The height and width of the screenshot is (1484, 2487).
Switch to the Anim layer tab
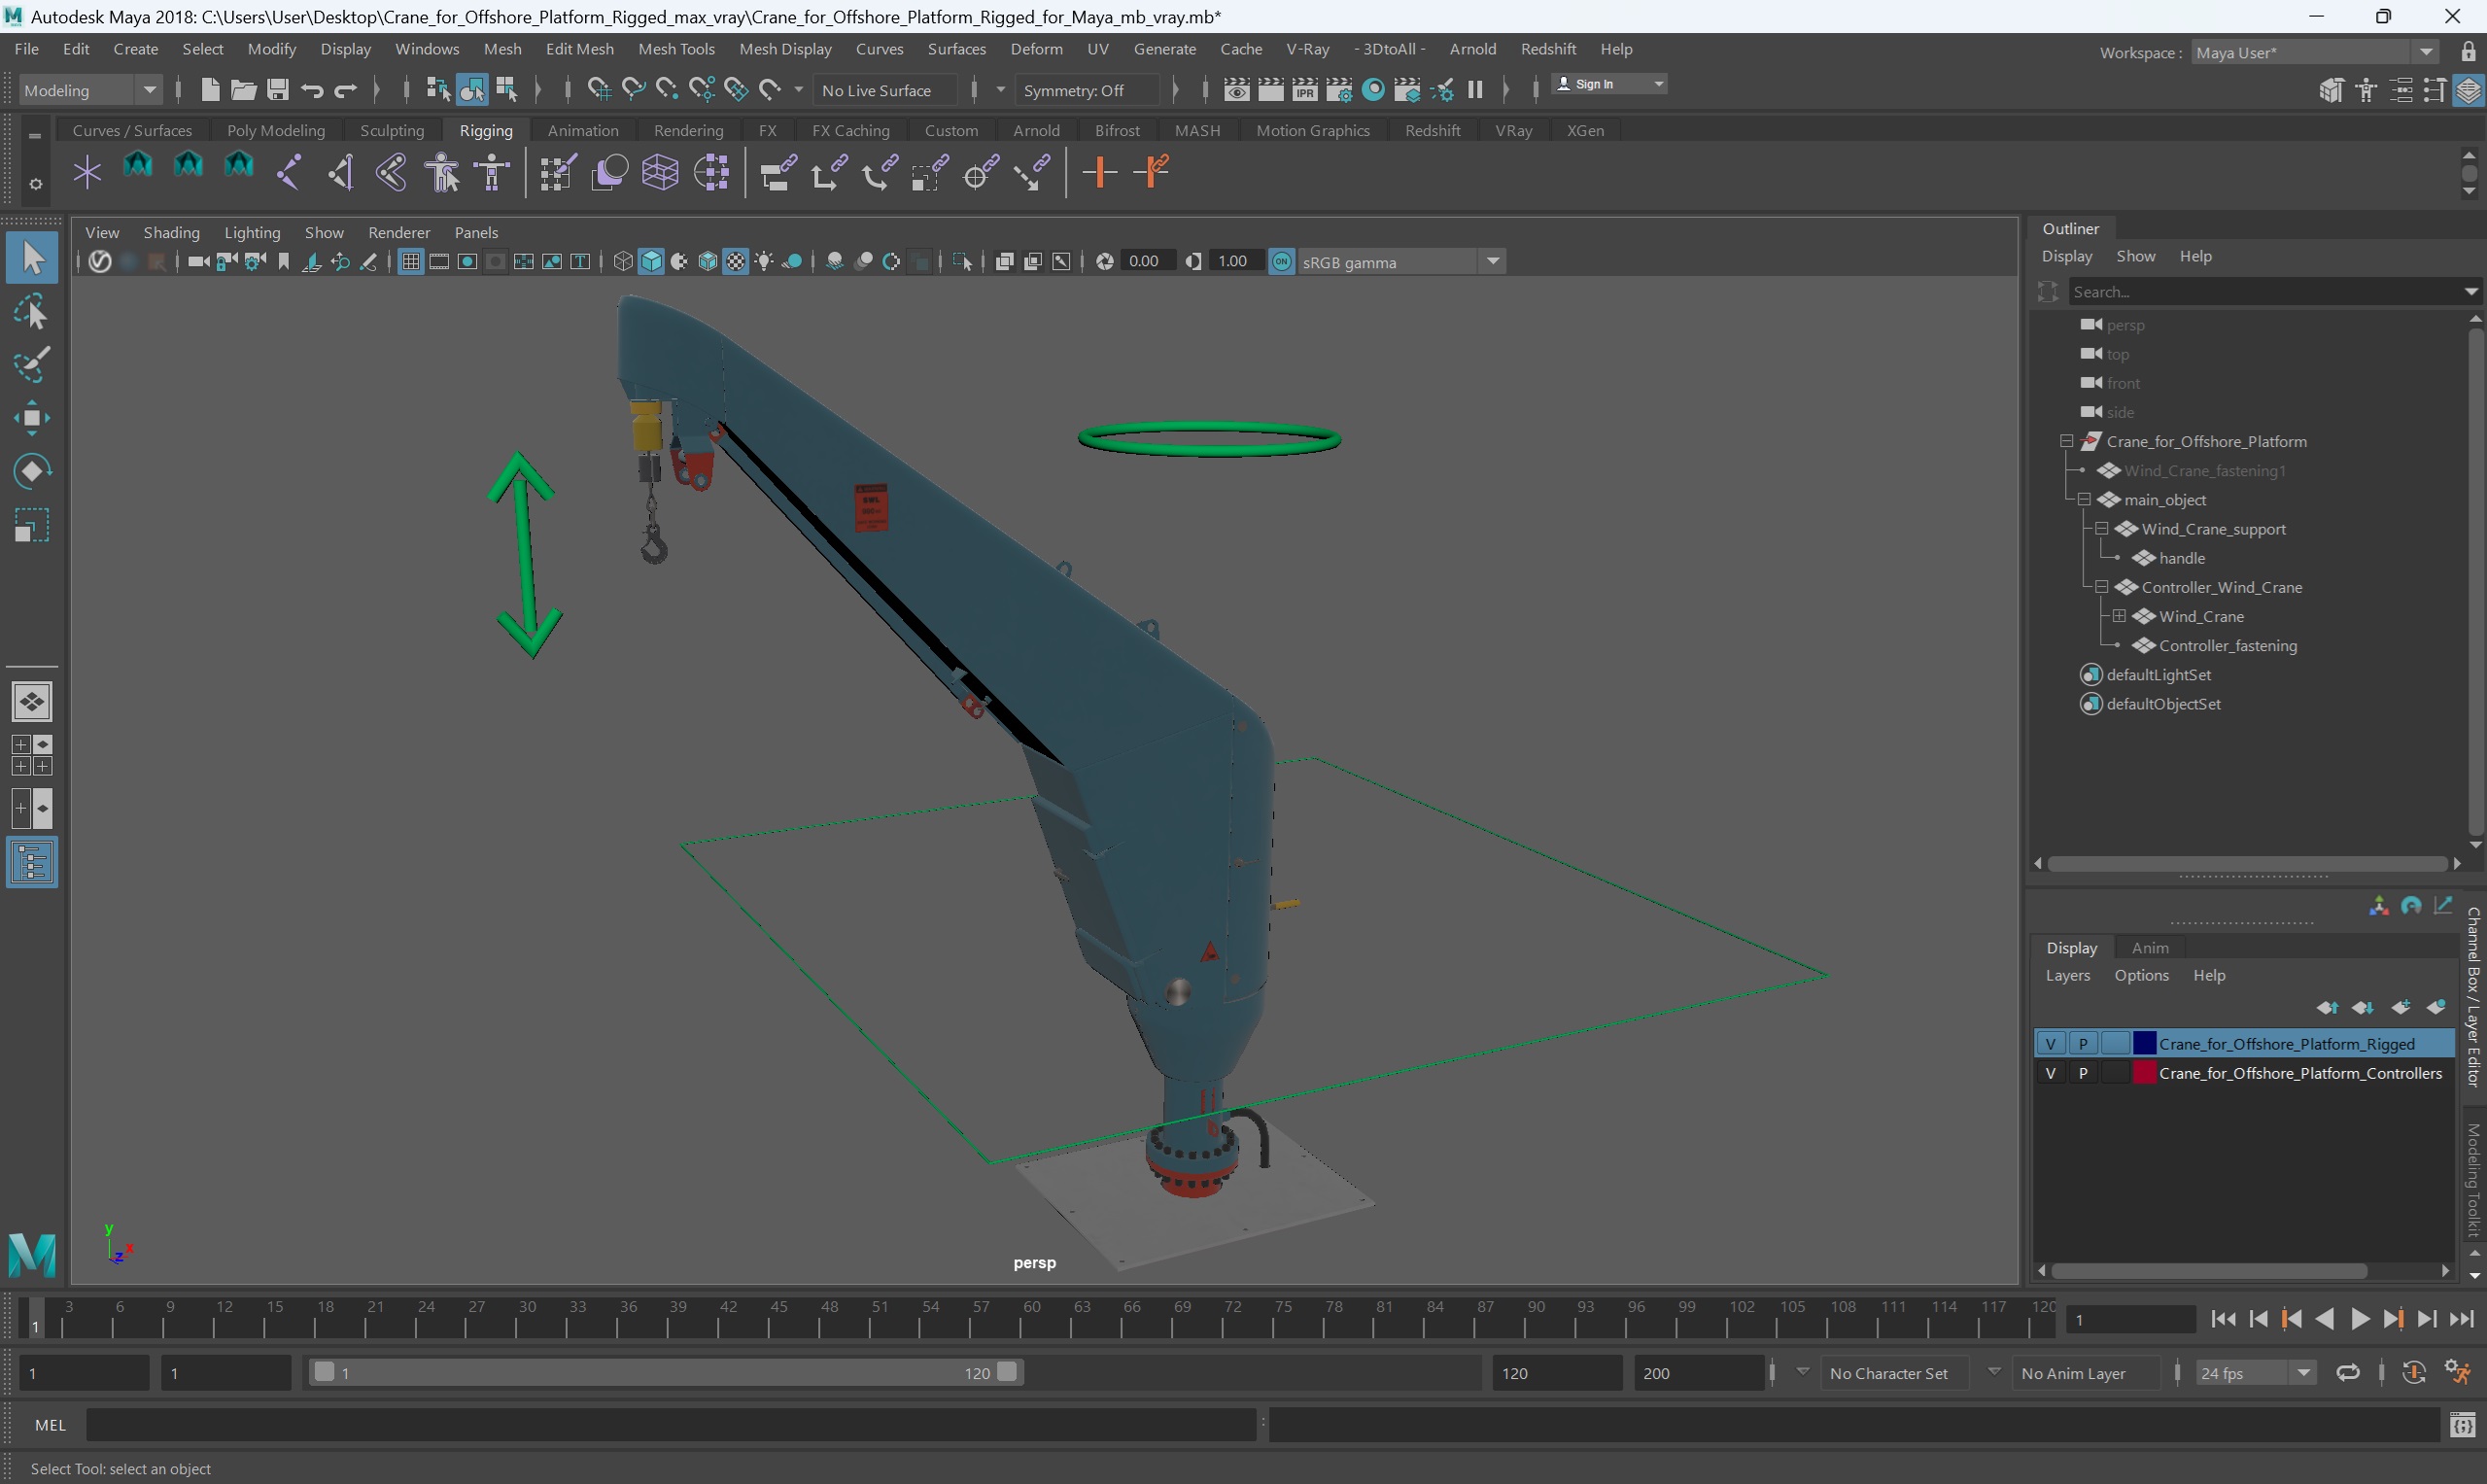pyautogui.click(x=2149, y=947)
